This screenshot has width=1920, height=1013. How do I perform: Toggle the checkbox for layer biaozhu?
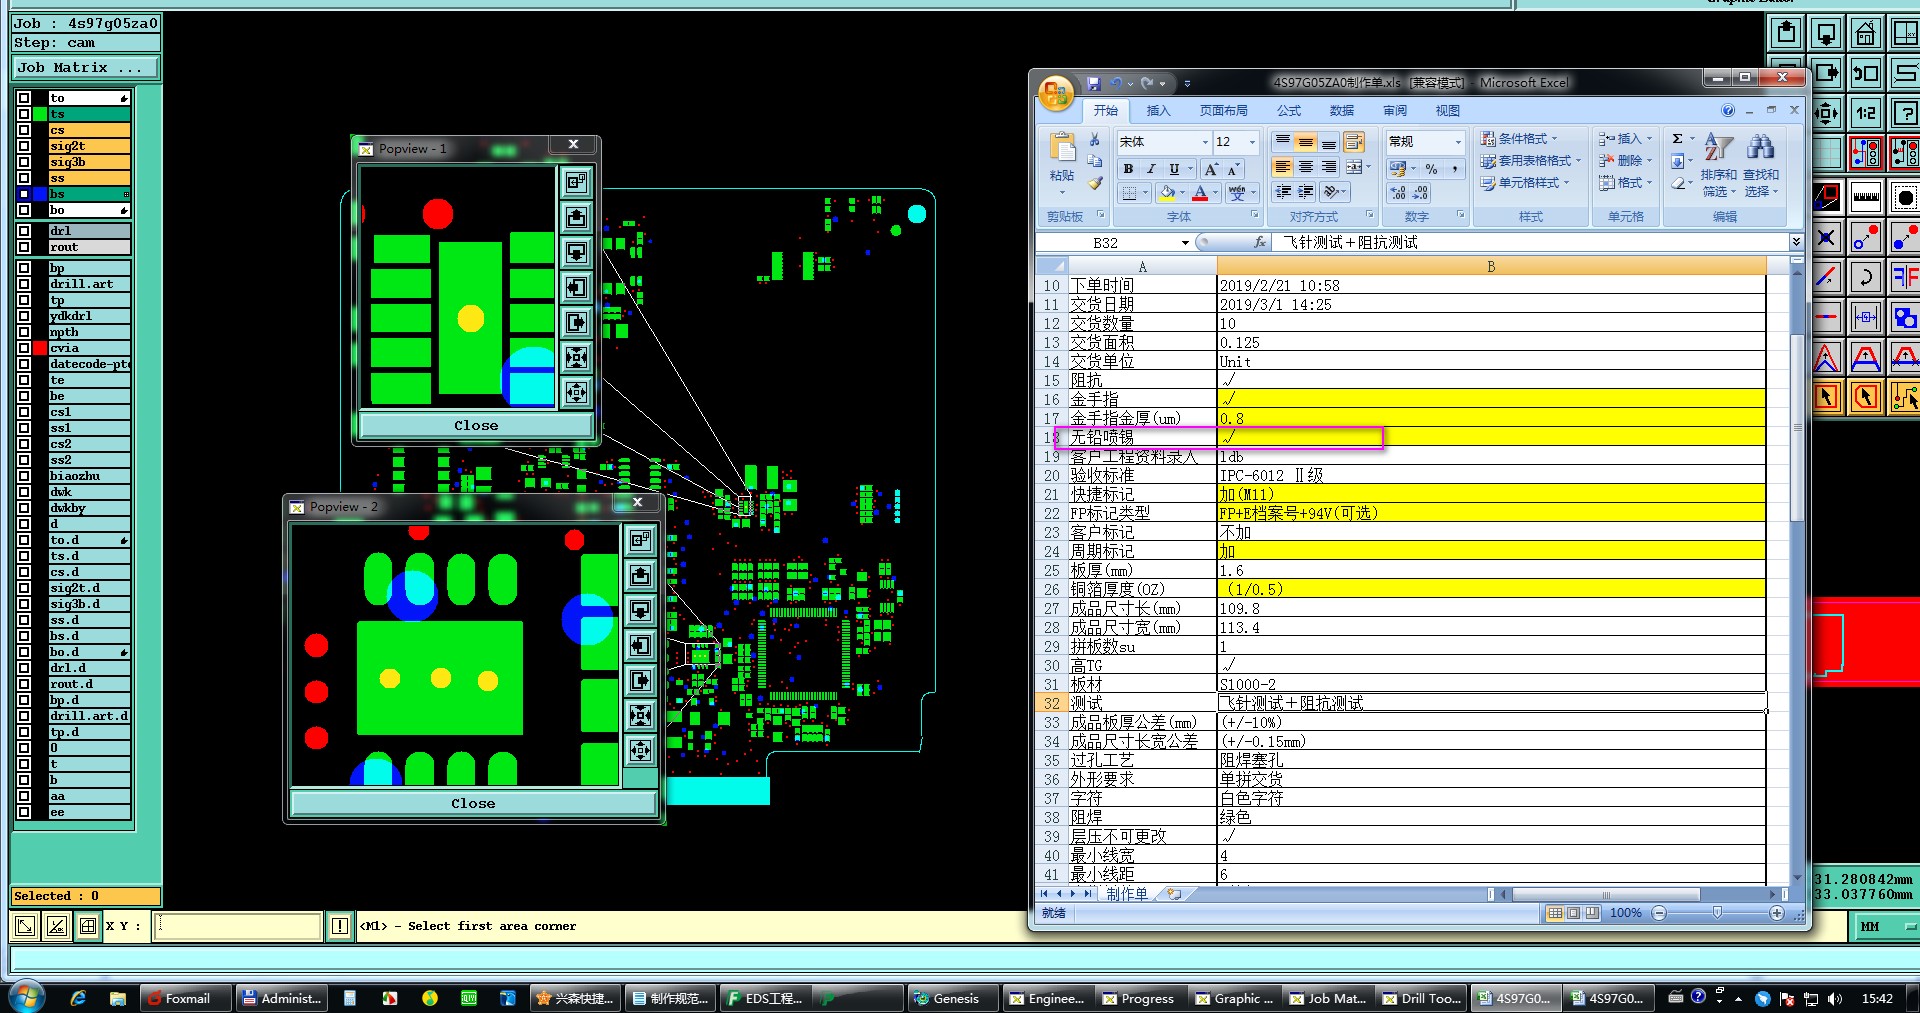(x=24, y=476)
